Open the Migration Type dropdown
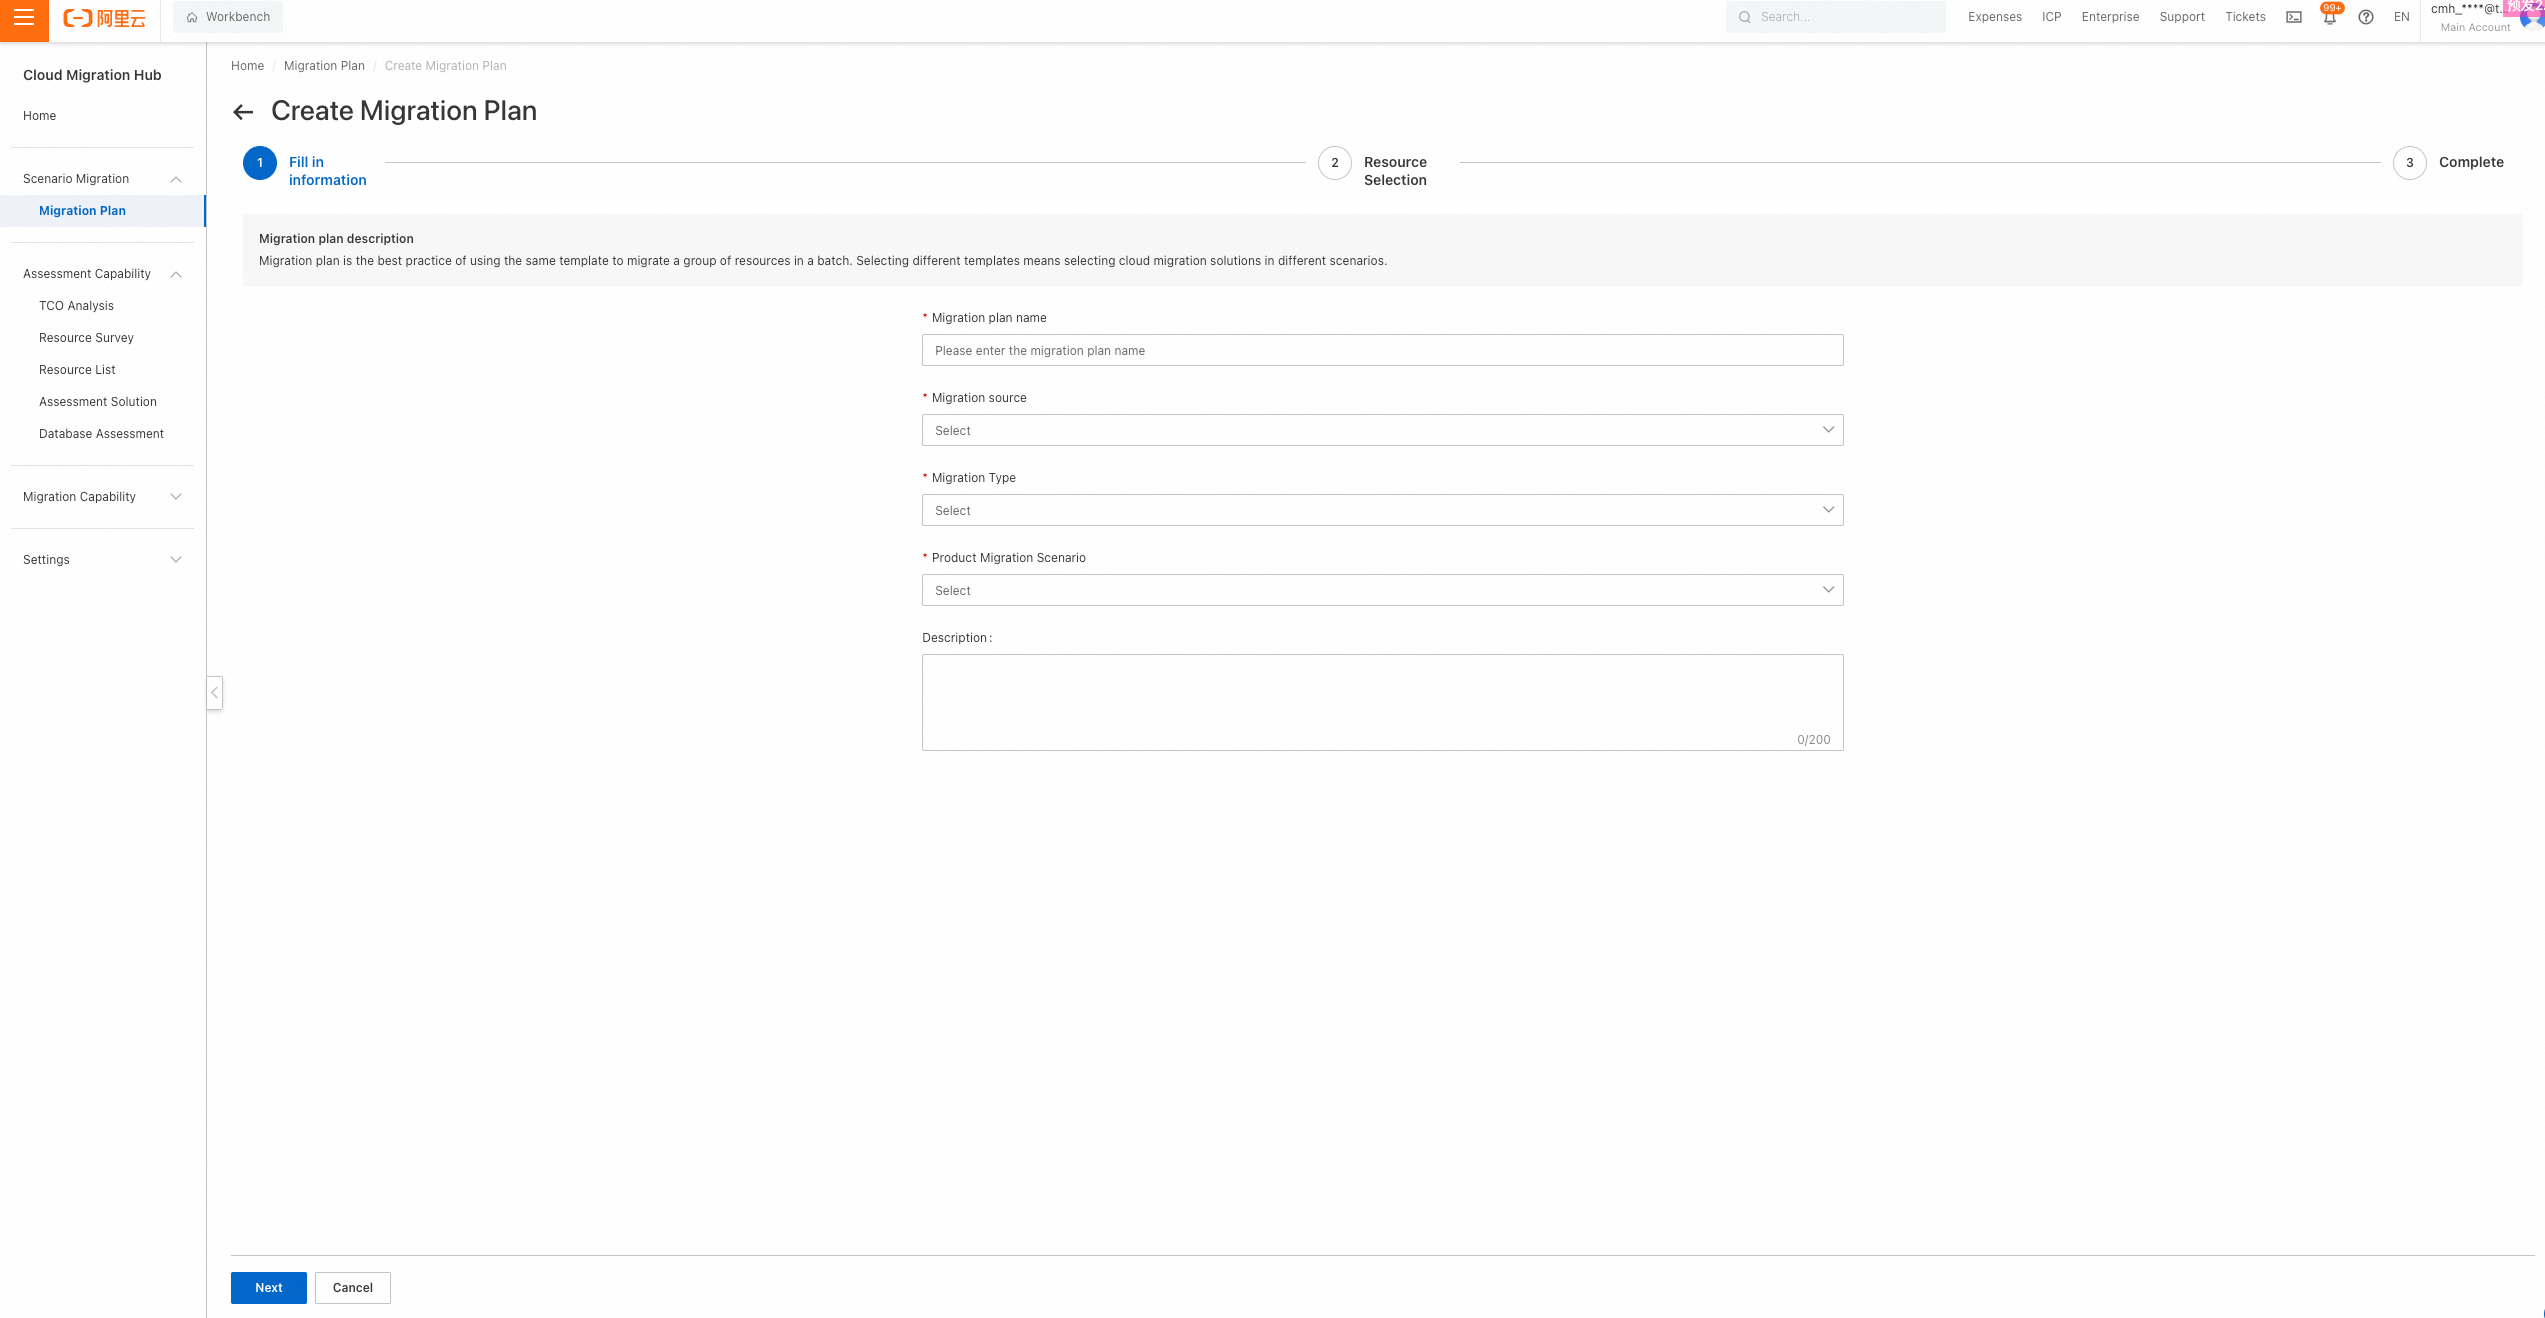The image size is (2545, 1318). coord(1382,510)
